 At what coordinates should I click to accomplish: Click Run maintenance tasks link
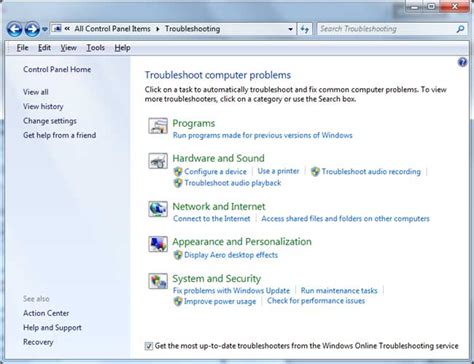point(339,291)
